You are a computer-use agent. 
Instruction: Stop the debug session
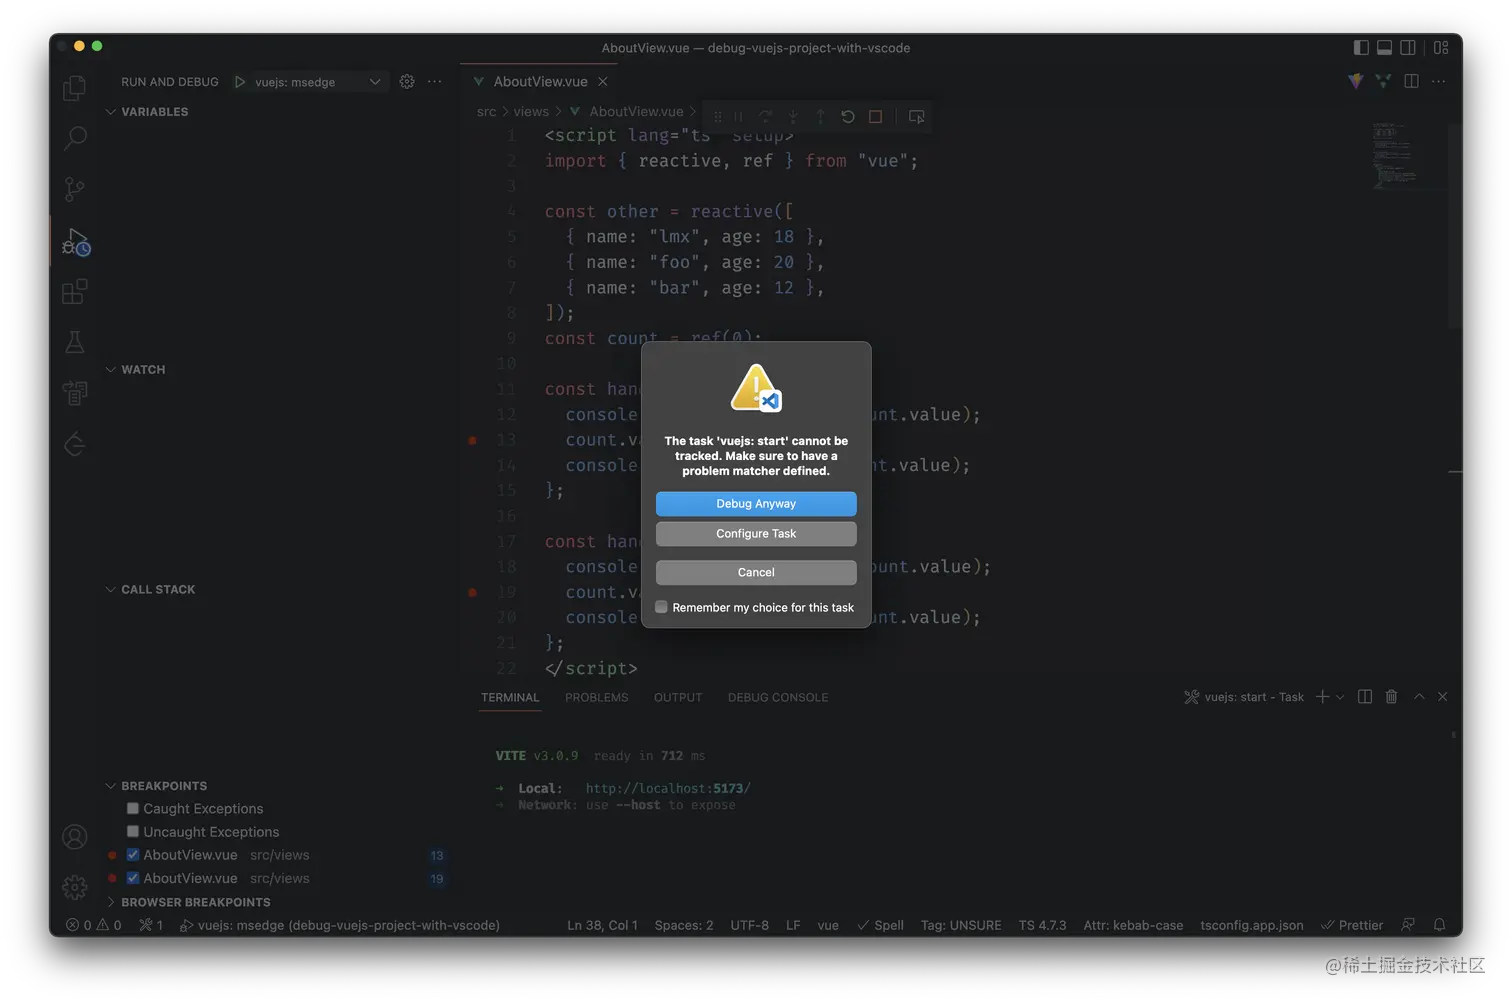[874, 117]
